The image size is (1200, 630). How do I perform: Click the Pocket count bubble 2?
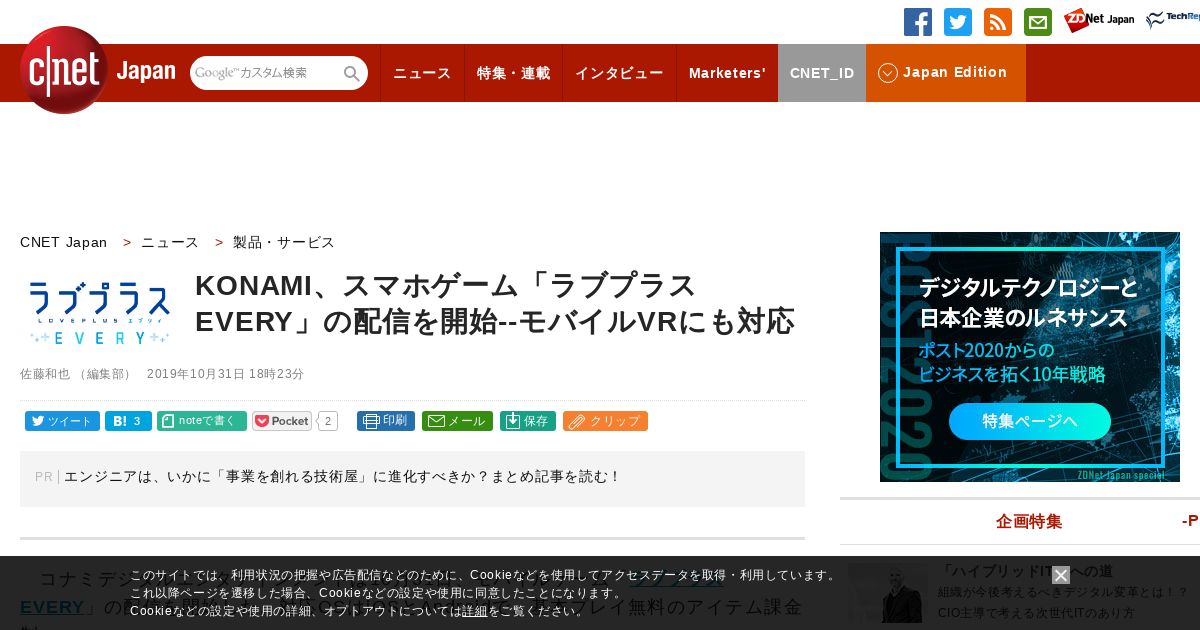coord(328,421)
